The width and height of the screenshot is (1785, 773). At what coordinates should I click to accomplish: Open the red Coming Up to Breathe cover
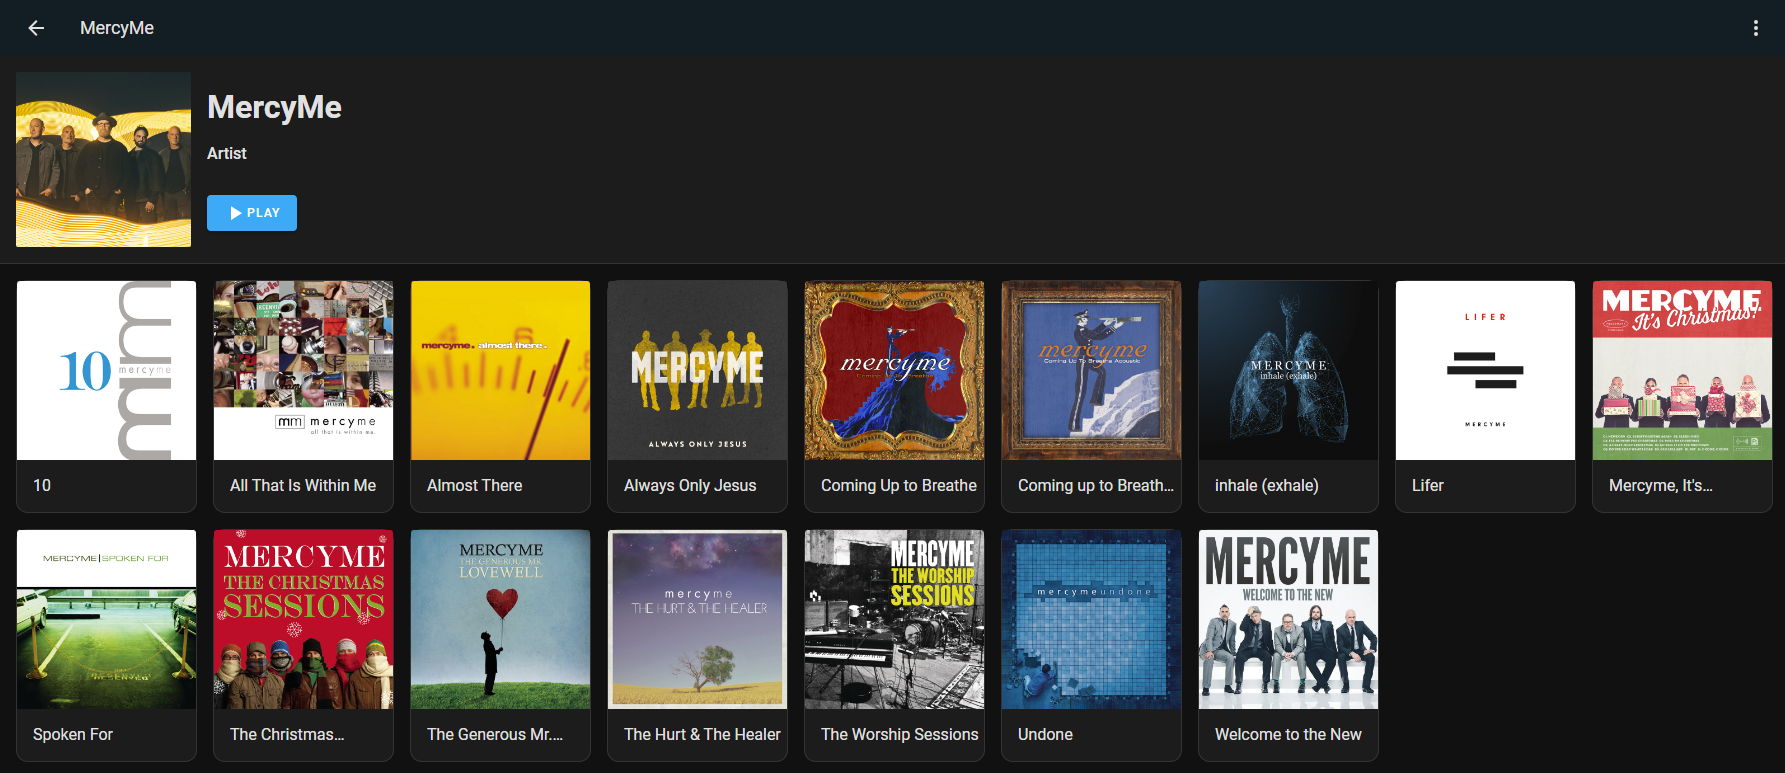pyautogui.click(x=895, y=370)
